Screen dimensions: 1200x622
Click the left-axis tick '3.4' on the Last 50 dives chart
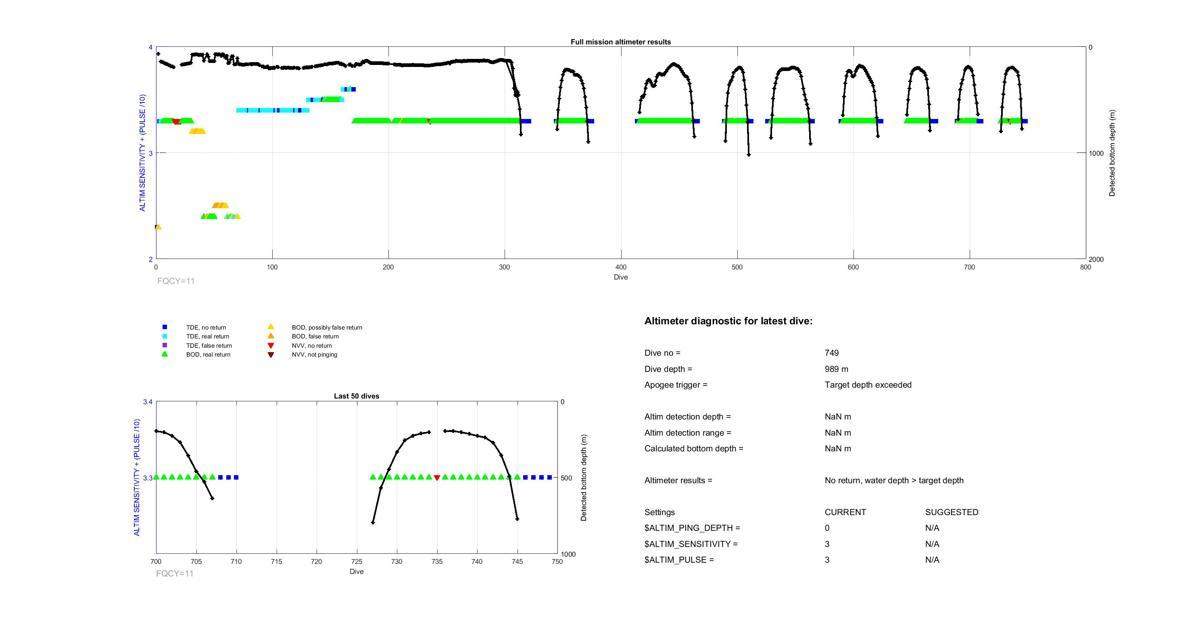coord(147,402)
